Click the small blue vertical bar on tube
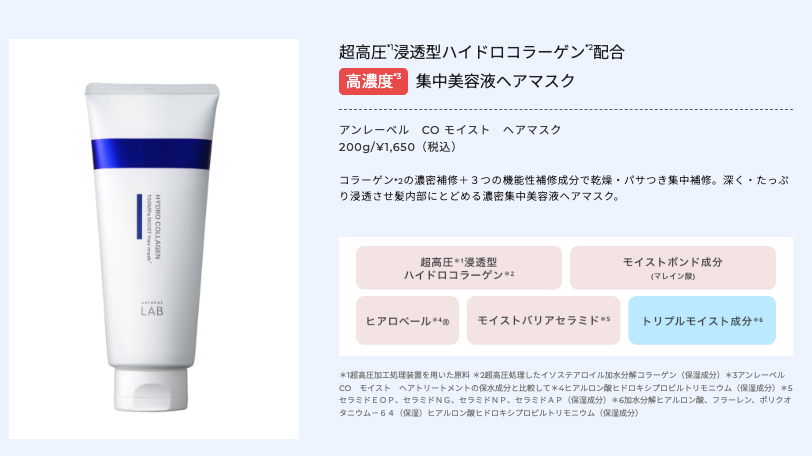Screen dimensions: 812x456 [139, 216]
